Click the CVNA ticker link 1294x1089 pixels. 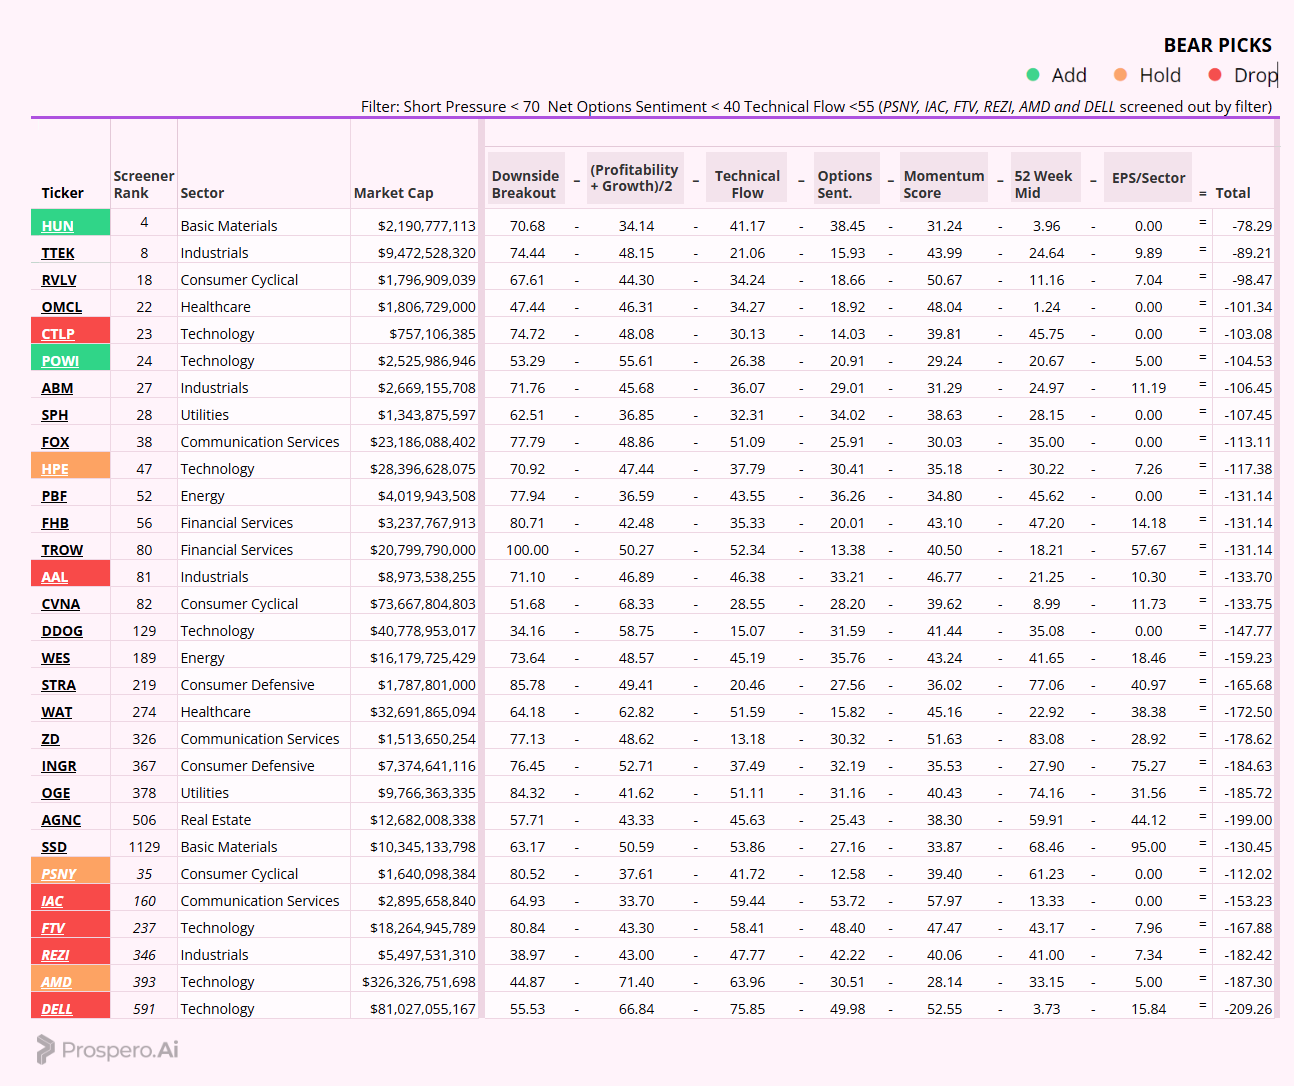coord(61,604)
